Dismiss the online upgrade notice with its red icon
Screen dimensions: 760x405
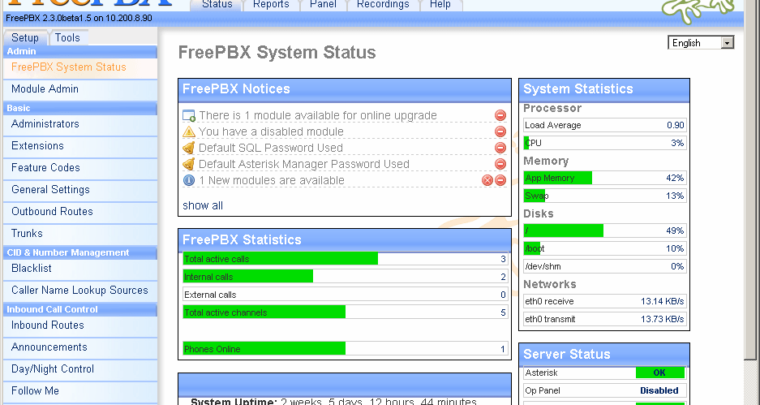pyautogui.click(x=500, y=116)
